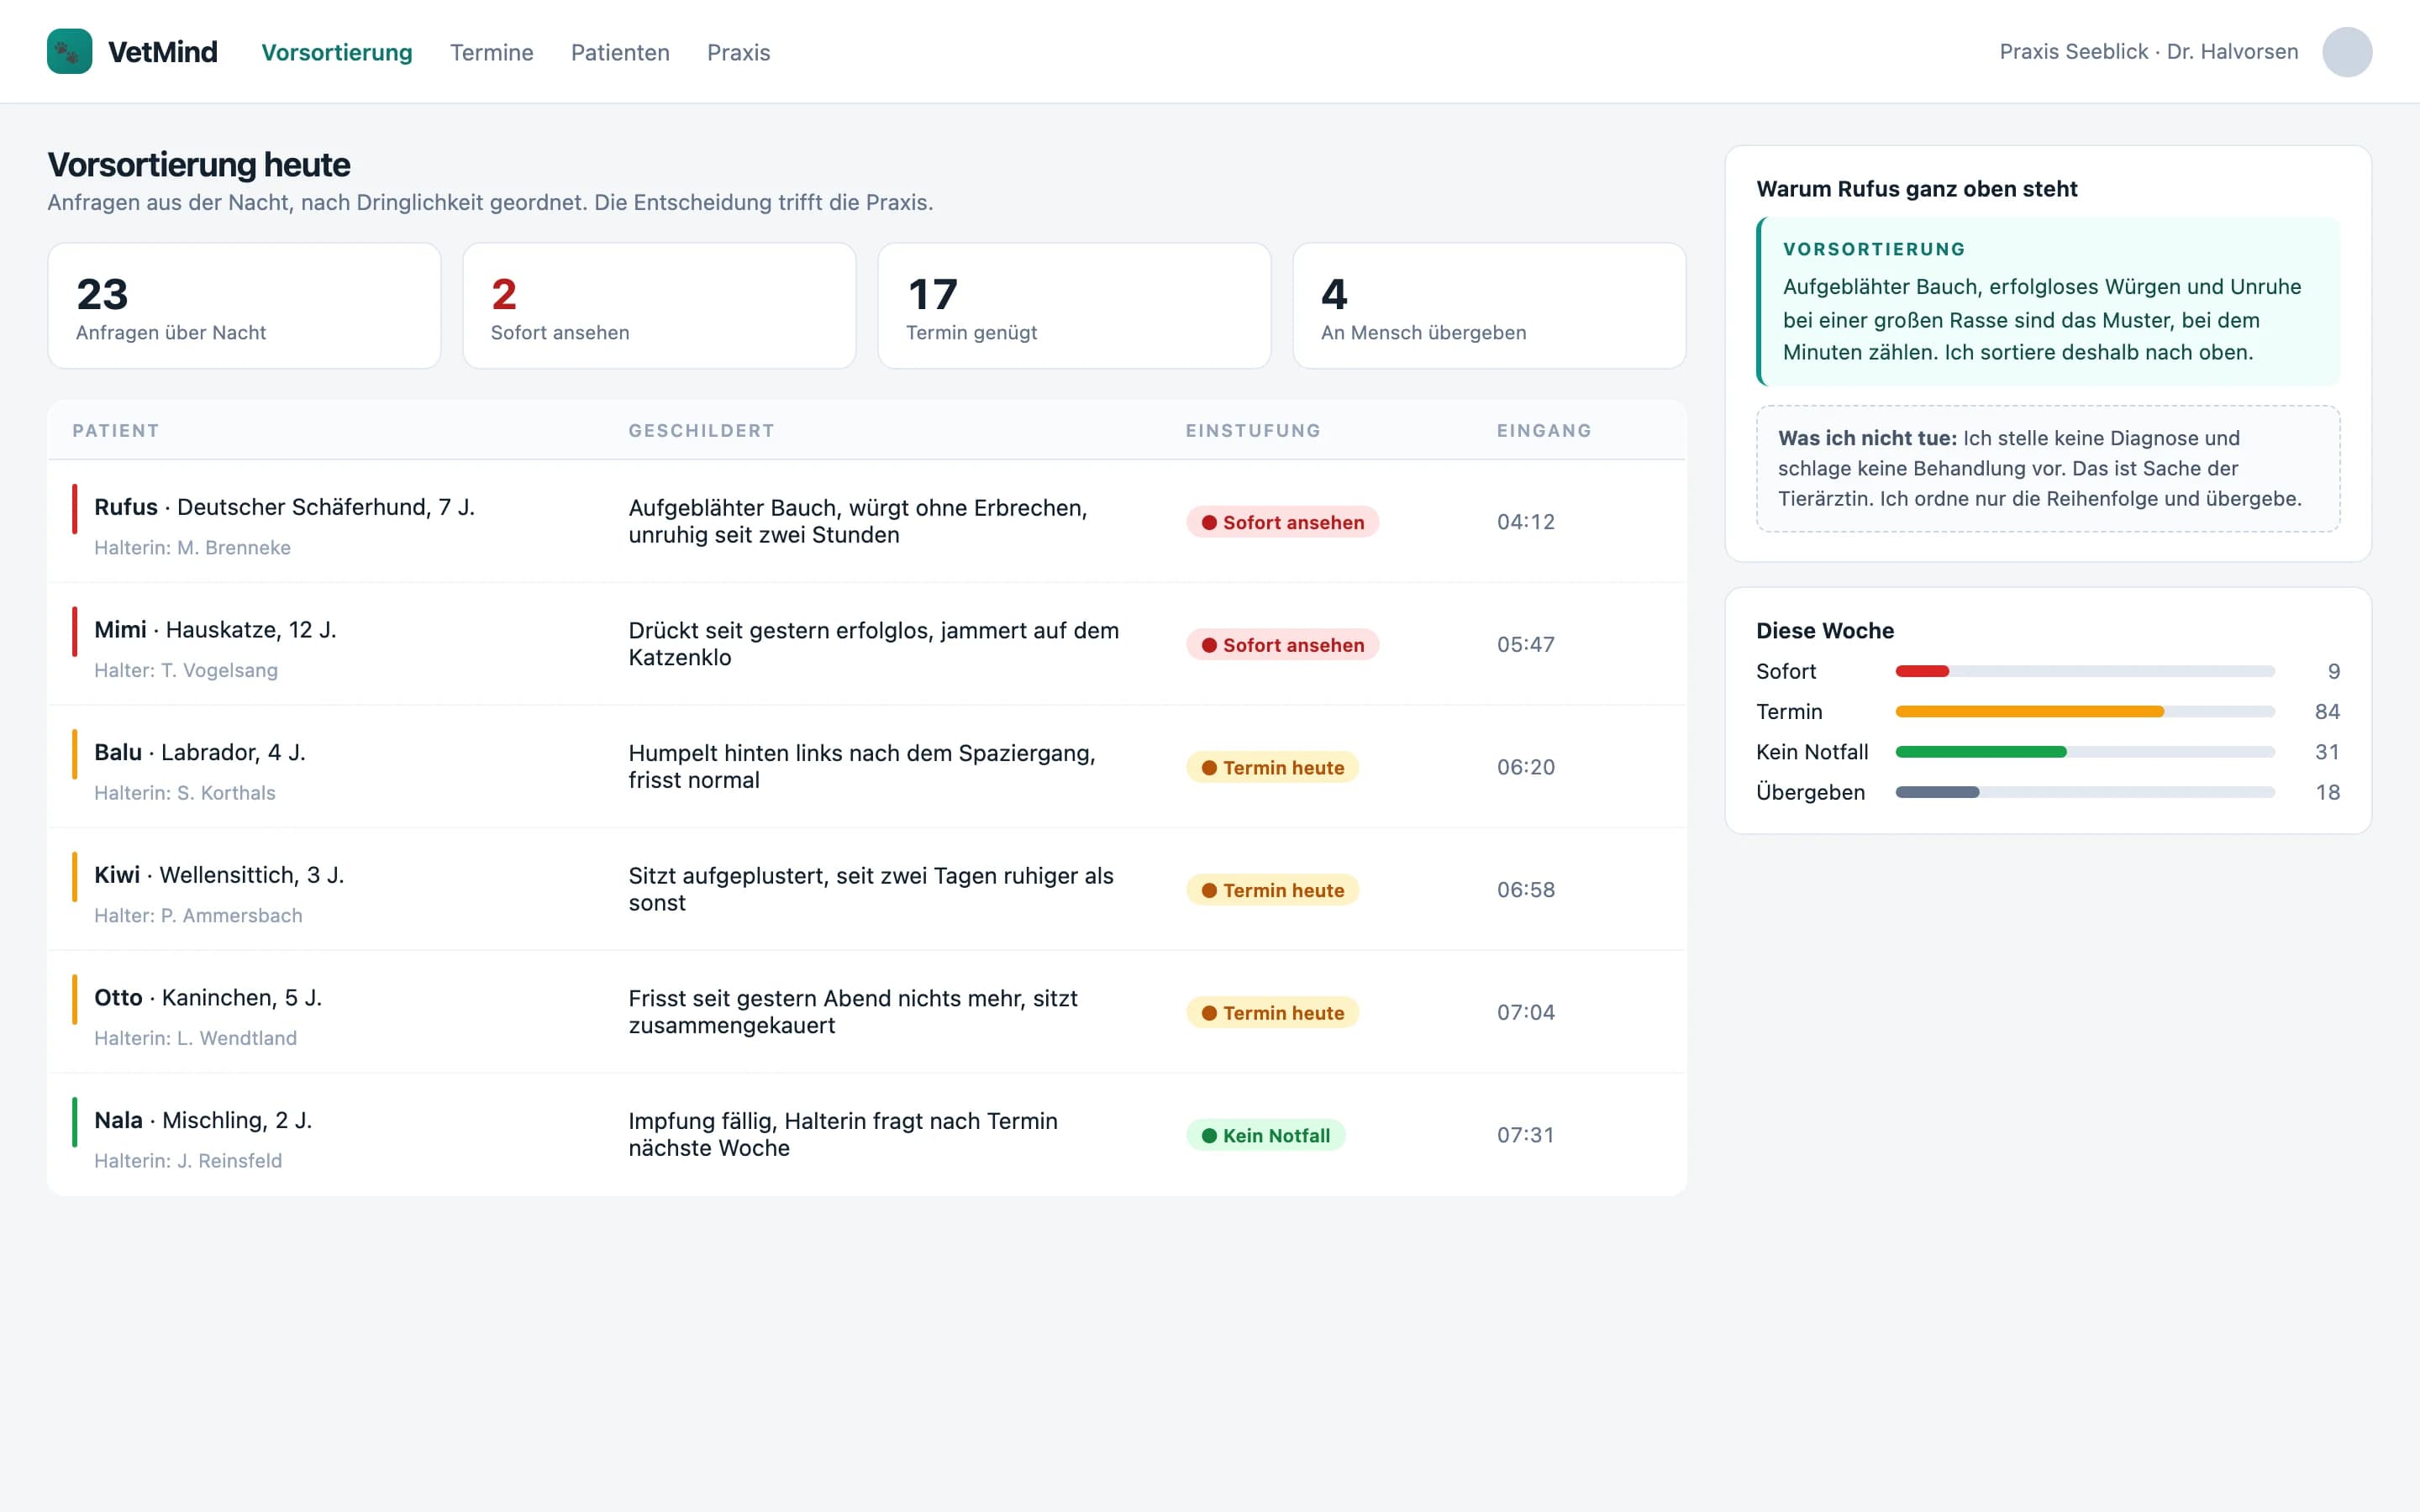Screen dimensions: 2420x1512
Task: Click the Was ich nicht tue note
Action: click(2048, 469)
